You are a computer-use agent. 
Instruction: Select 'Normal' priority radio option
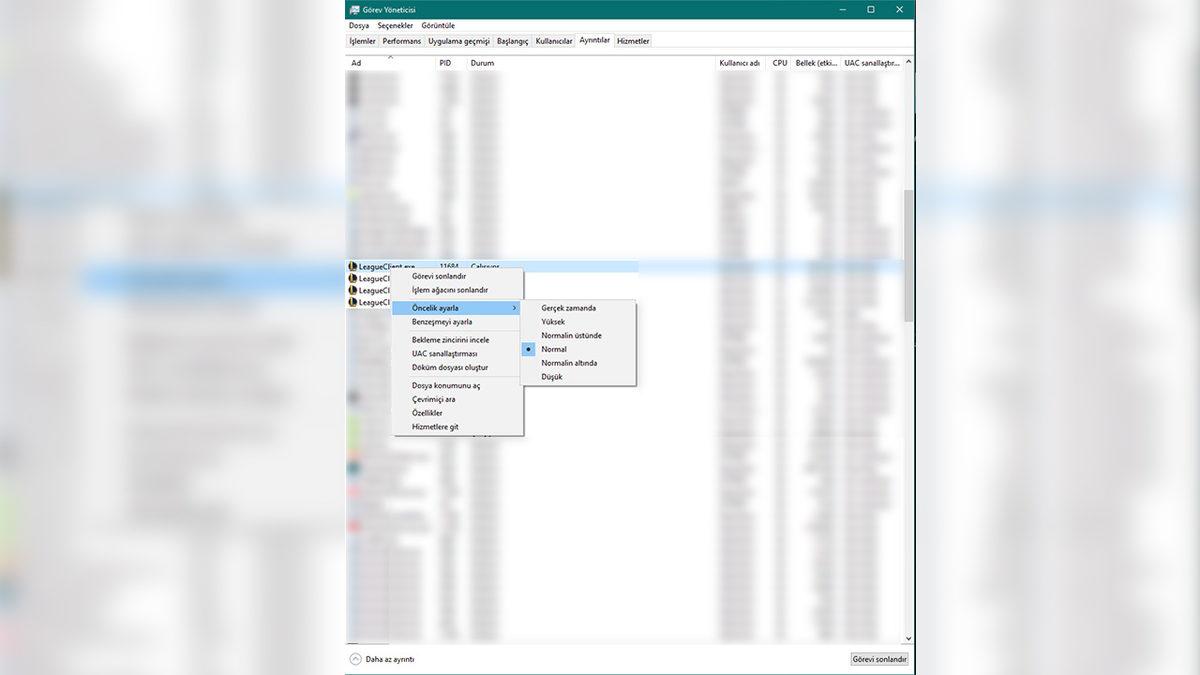tap(554, 350)
